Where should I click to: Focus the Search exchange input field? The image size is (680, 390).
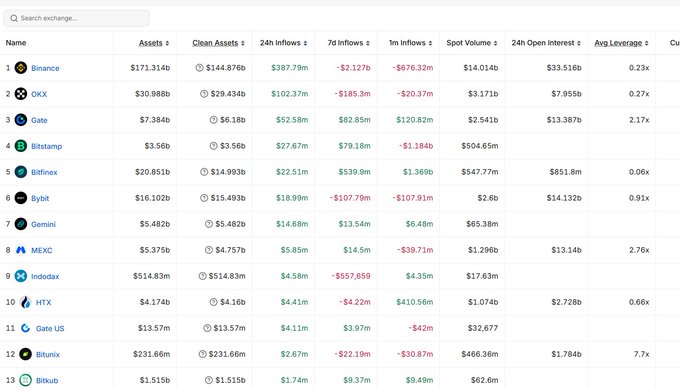[77, 18]
